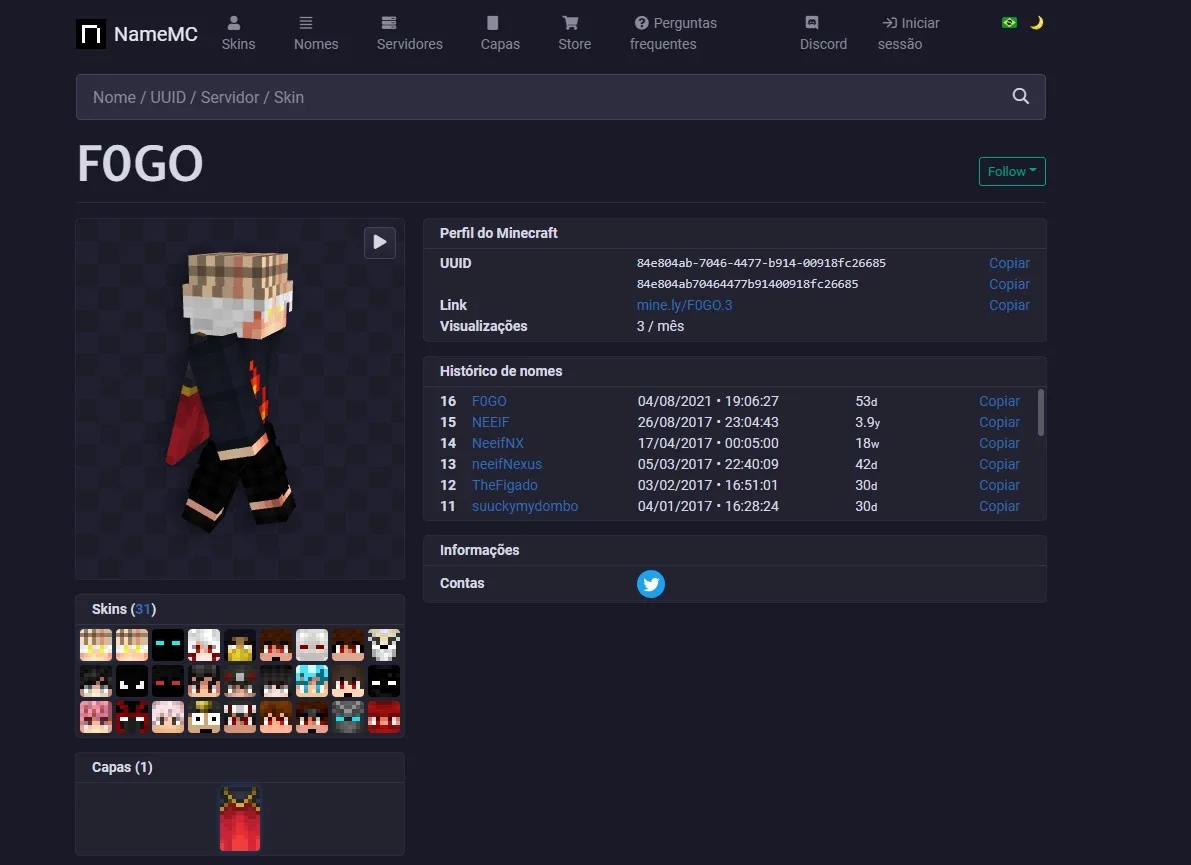This screenshot has height=865, width=1191.
Task: Play the skin animation
Action: click(x=380, y=242)
